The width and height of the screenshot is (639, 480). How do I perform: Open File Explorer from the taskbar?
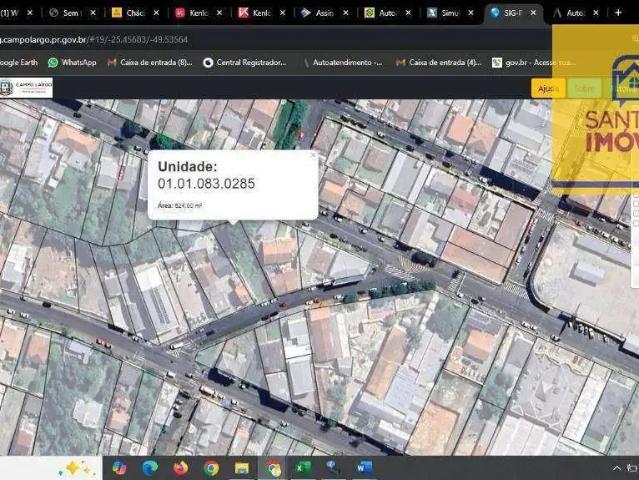point(241,468)
